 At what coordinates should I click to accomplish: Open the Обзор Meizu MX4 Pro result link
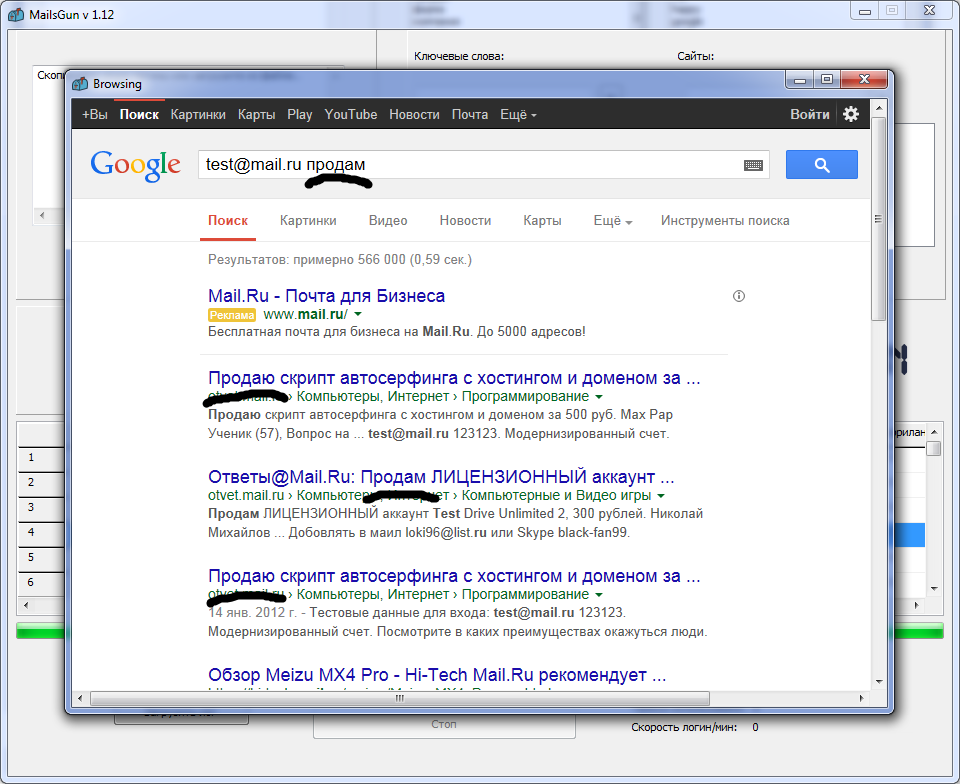tap(437, 675)
